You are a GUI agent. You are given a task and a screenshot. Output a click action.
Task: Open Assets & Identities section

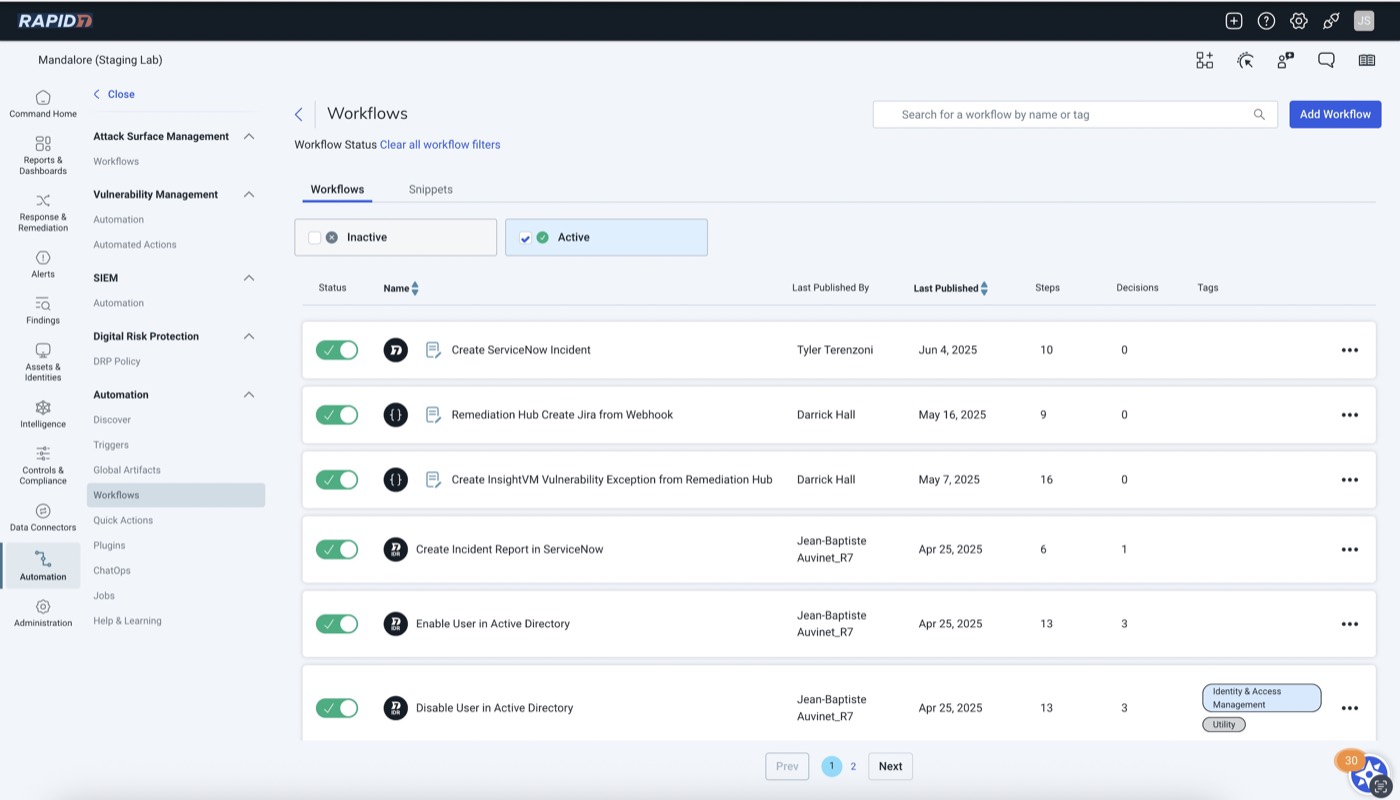(x=43, y=363)
